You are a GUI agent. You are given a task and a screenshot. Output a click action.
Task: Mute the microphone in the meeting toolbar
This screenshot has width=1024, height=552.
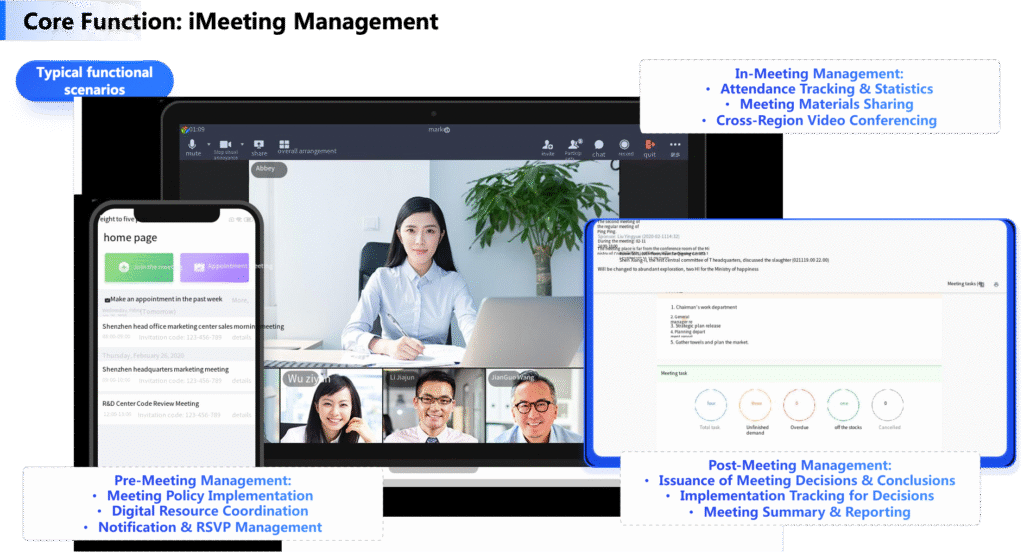tap(193, 144)
